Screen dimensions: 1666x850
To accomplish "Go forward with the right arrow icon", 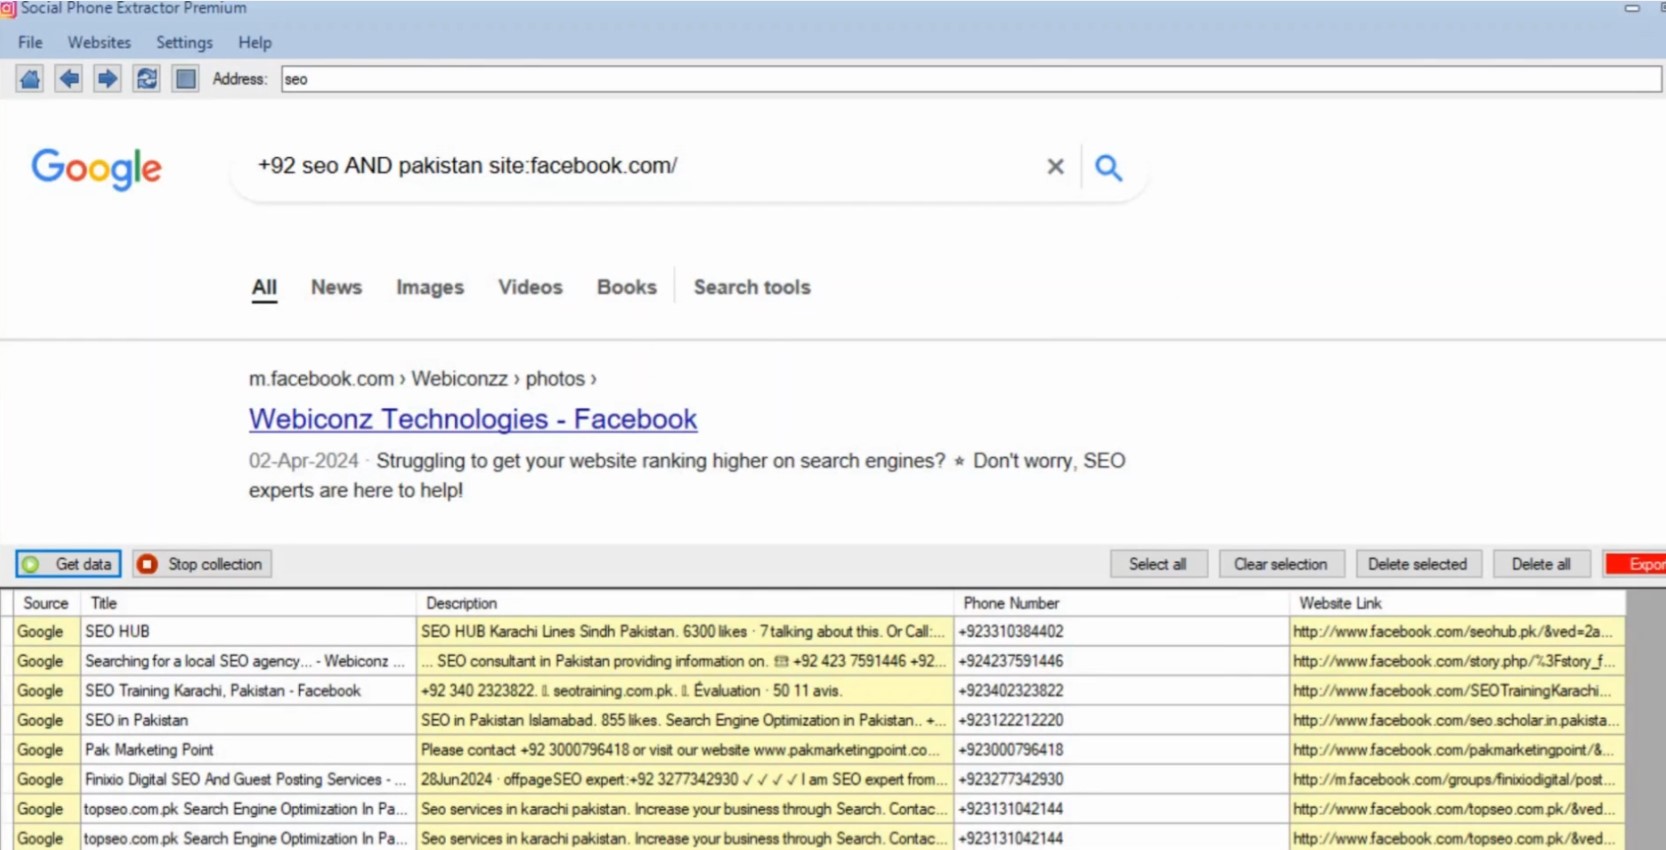I will click(107, 79).
